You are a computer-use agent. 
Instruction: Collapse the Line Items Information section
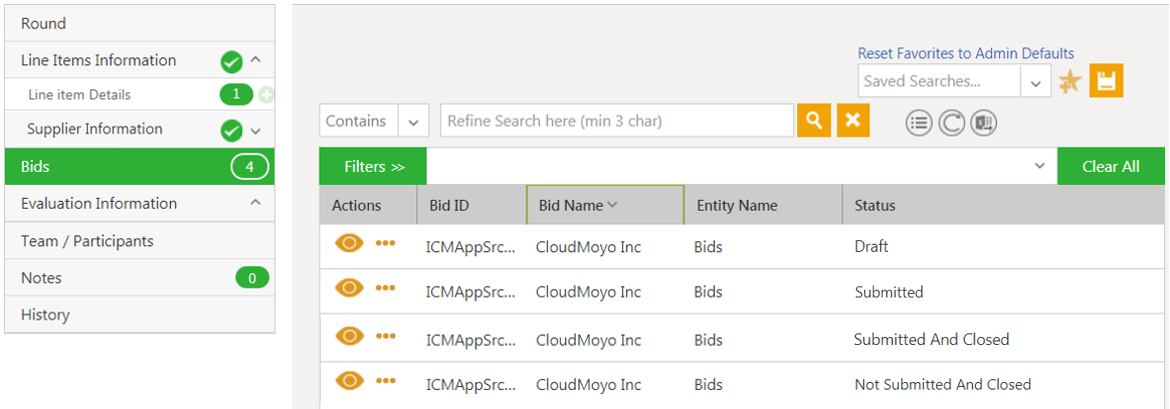click(255, 60)
